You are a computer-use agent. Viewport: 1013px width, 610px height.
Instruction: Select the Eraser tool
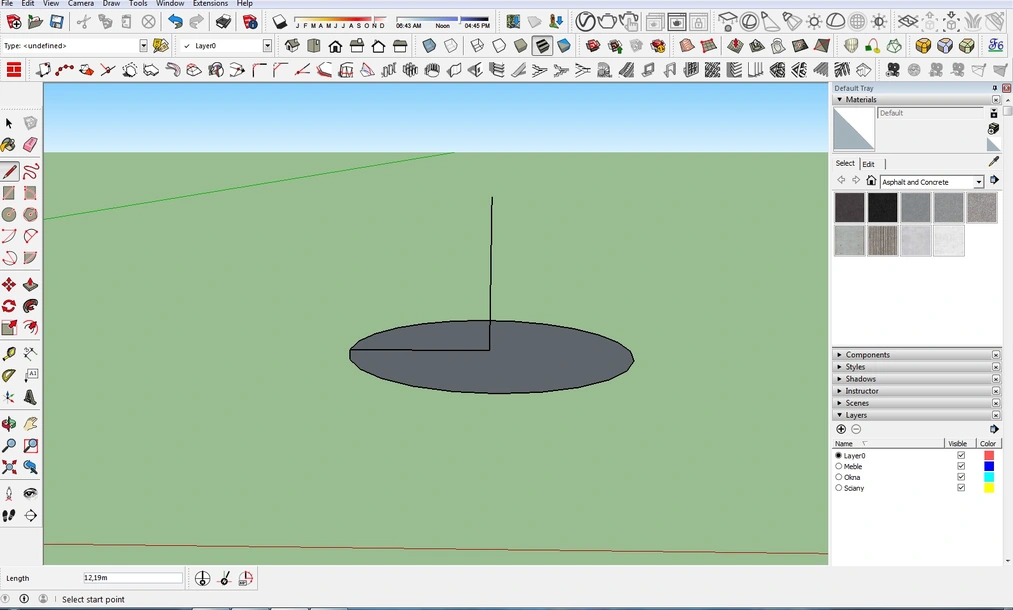coord(29,144)
